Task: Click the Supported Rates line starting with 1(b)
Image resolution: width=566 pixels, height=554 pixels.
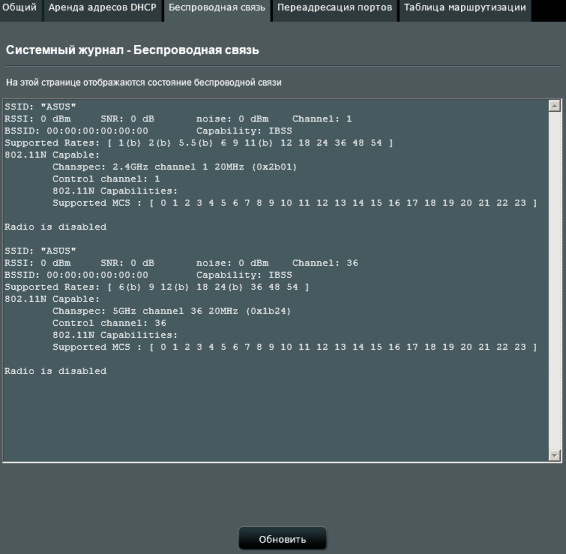Action: [x=199, y=143]
